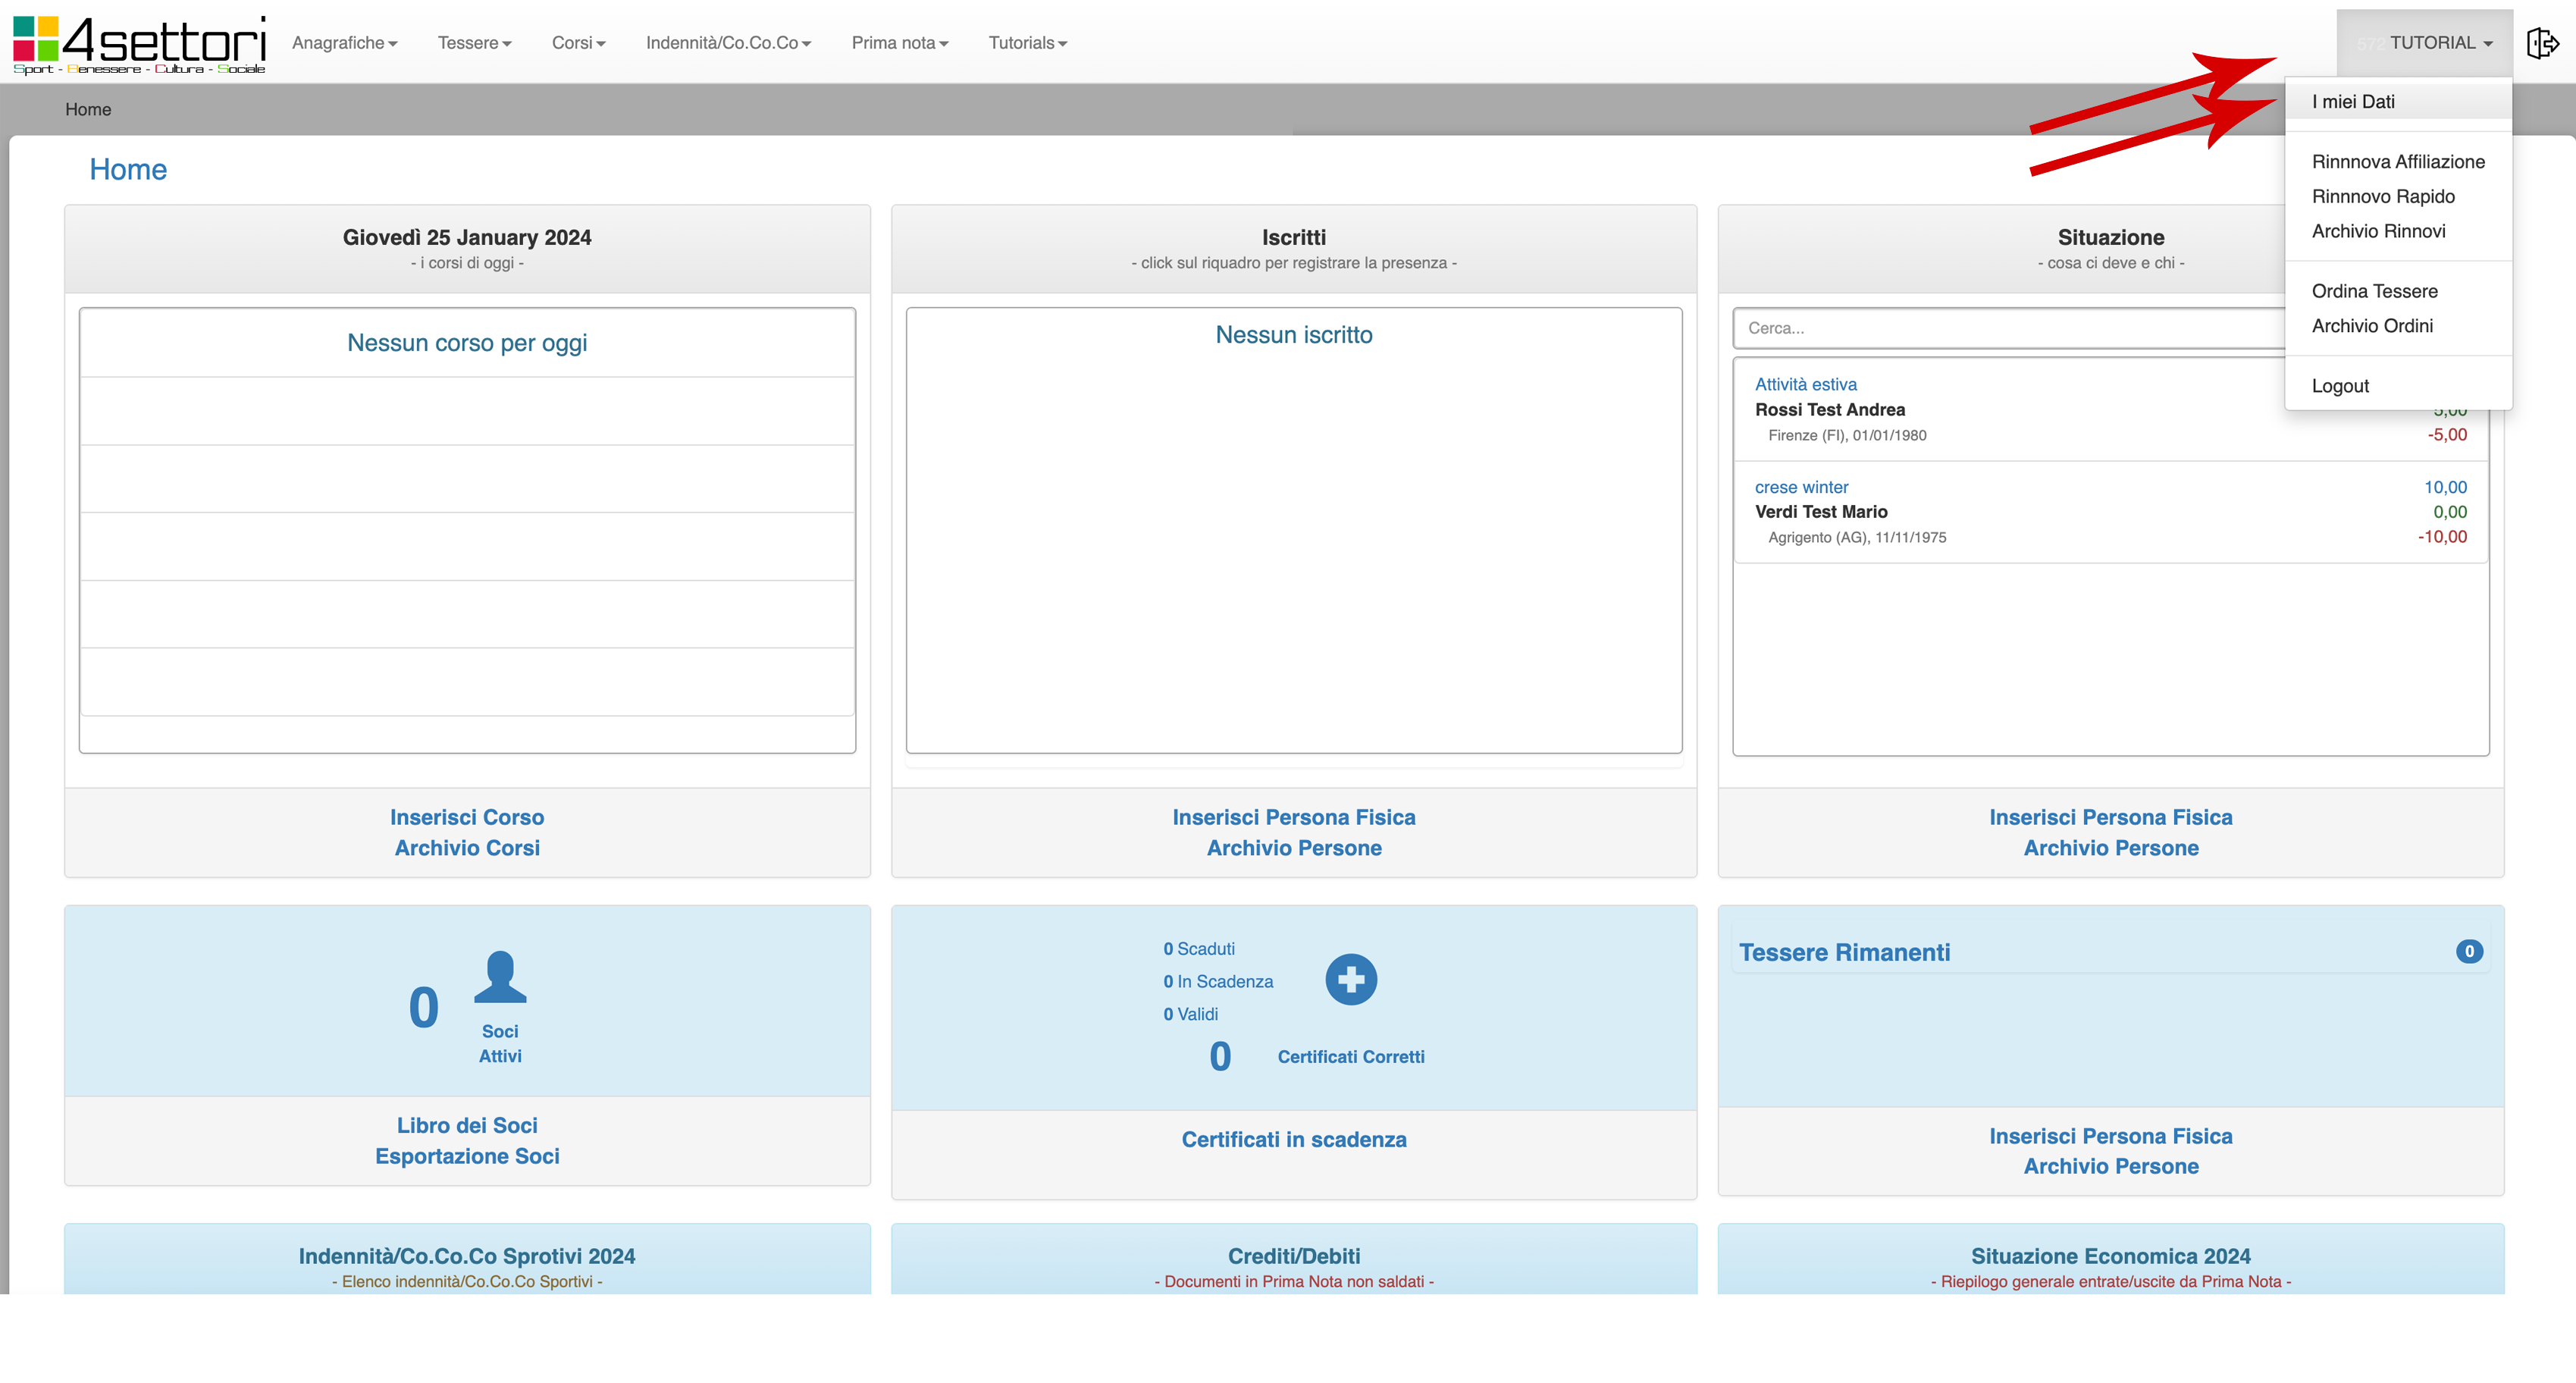The width and height of the screenshot is (2576, 1383).
Task: Open Certificati in scadenza link
Action: [x=1293, y=1139]
